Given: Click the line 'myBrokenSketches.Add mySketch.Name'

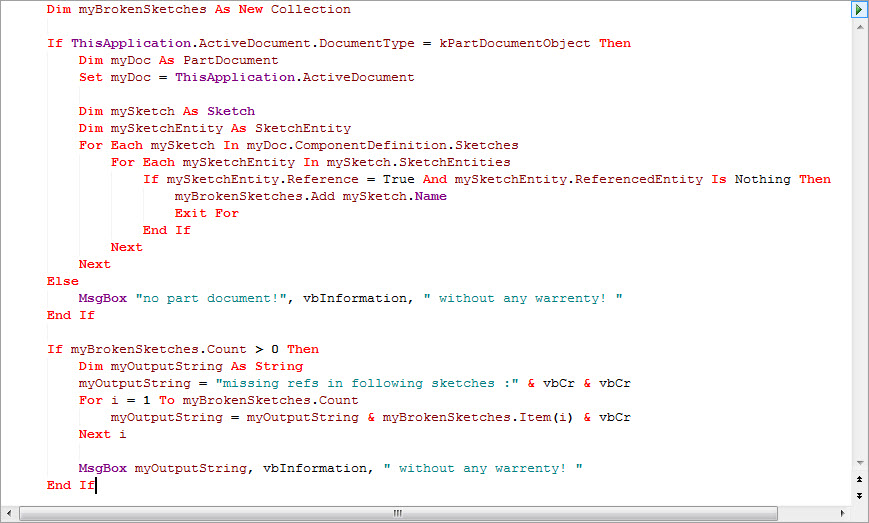Looking at the screenshot, I should click(x=310, y=196).
